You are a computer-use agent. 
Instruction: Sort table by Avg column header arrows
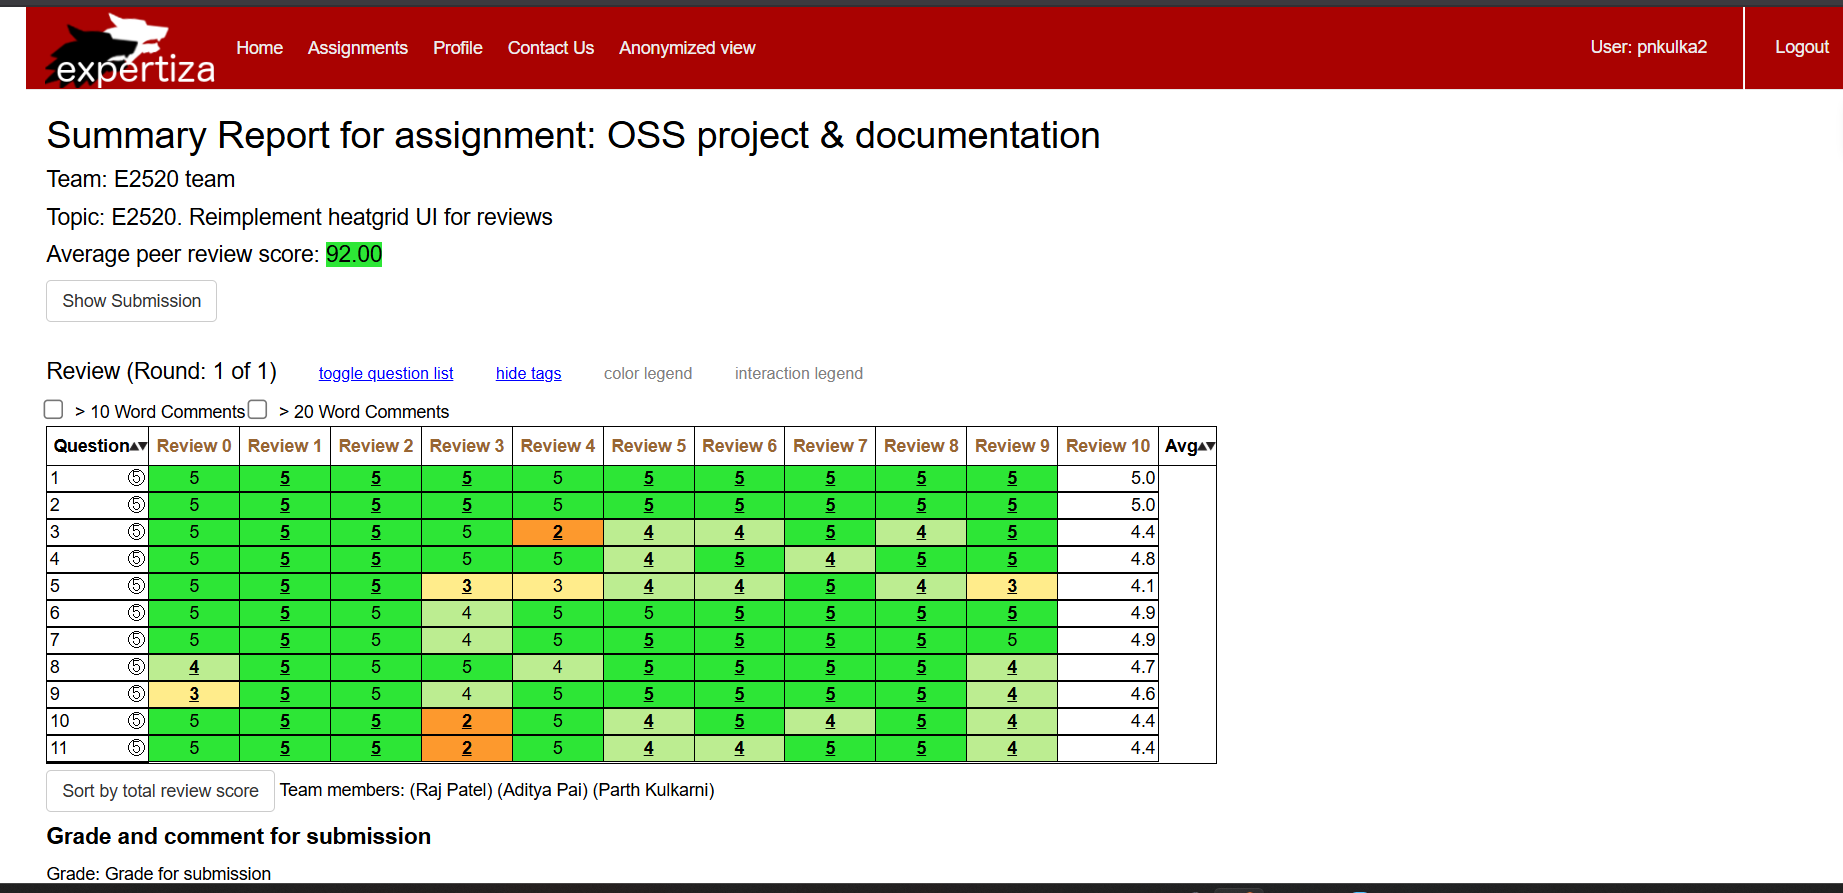1209,446
